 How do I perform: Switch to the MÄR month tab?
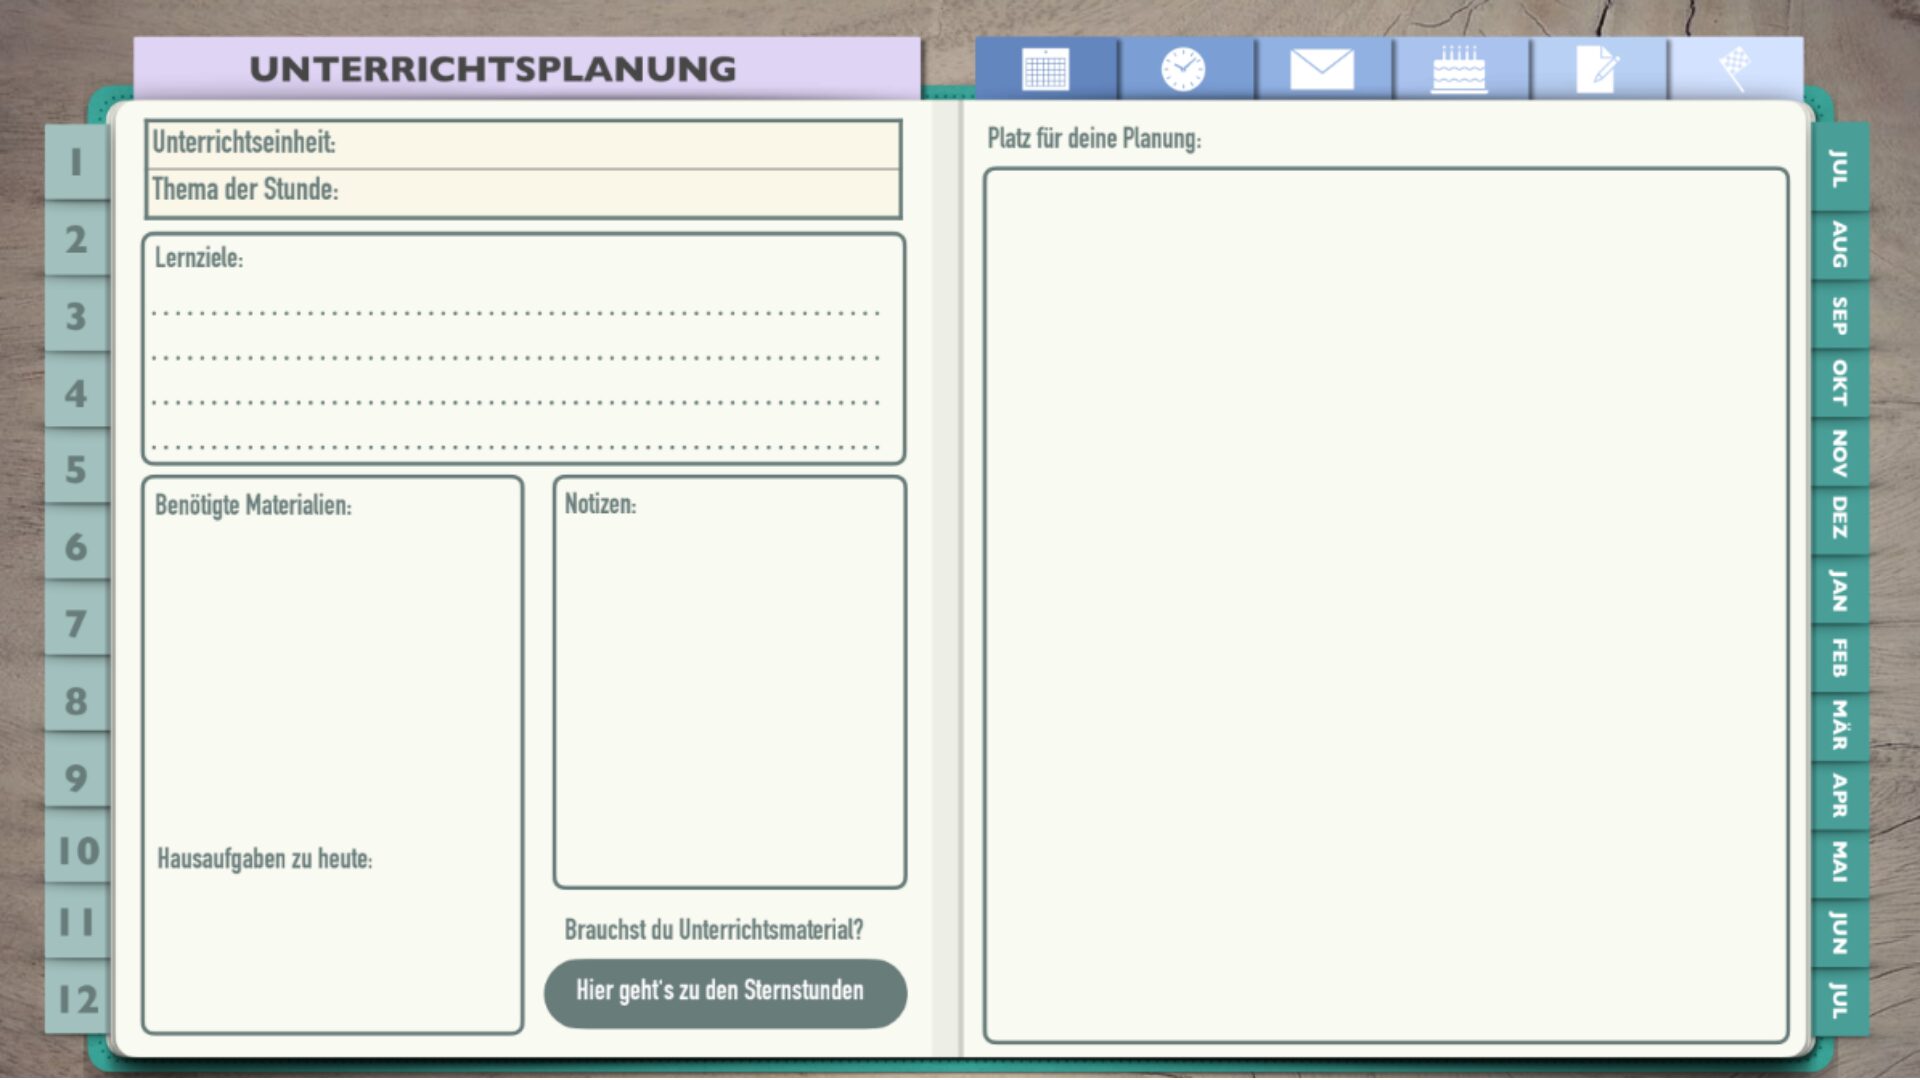pyautogui.click(x=1839, y=725)
